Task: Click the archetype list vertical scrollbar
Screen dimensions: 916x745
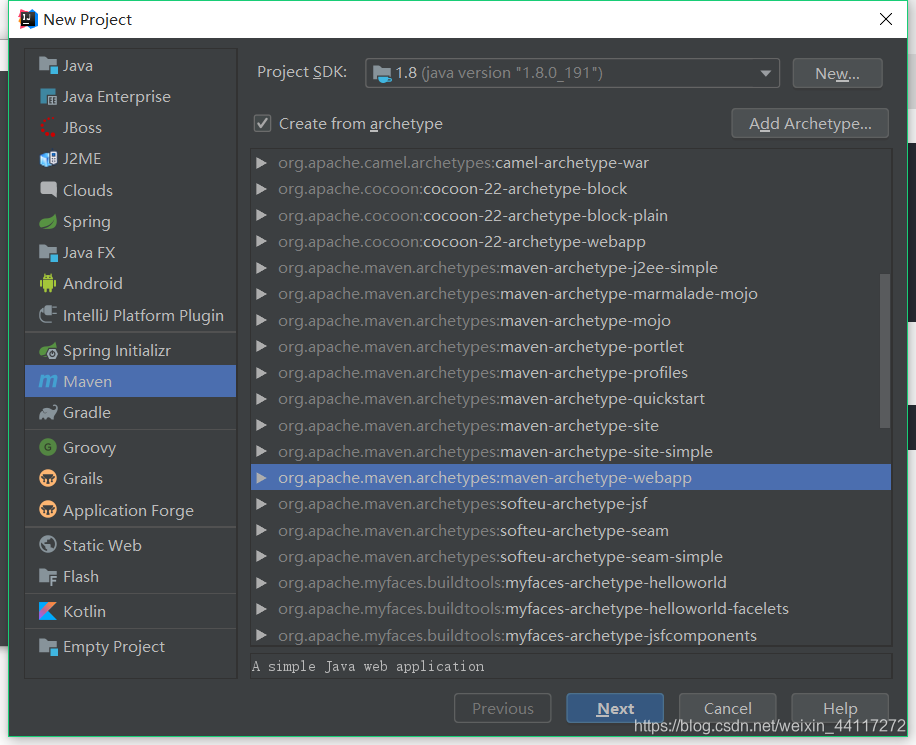Action: [884, 351]
